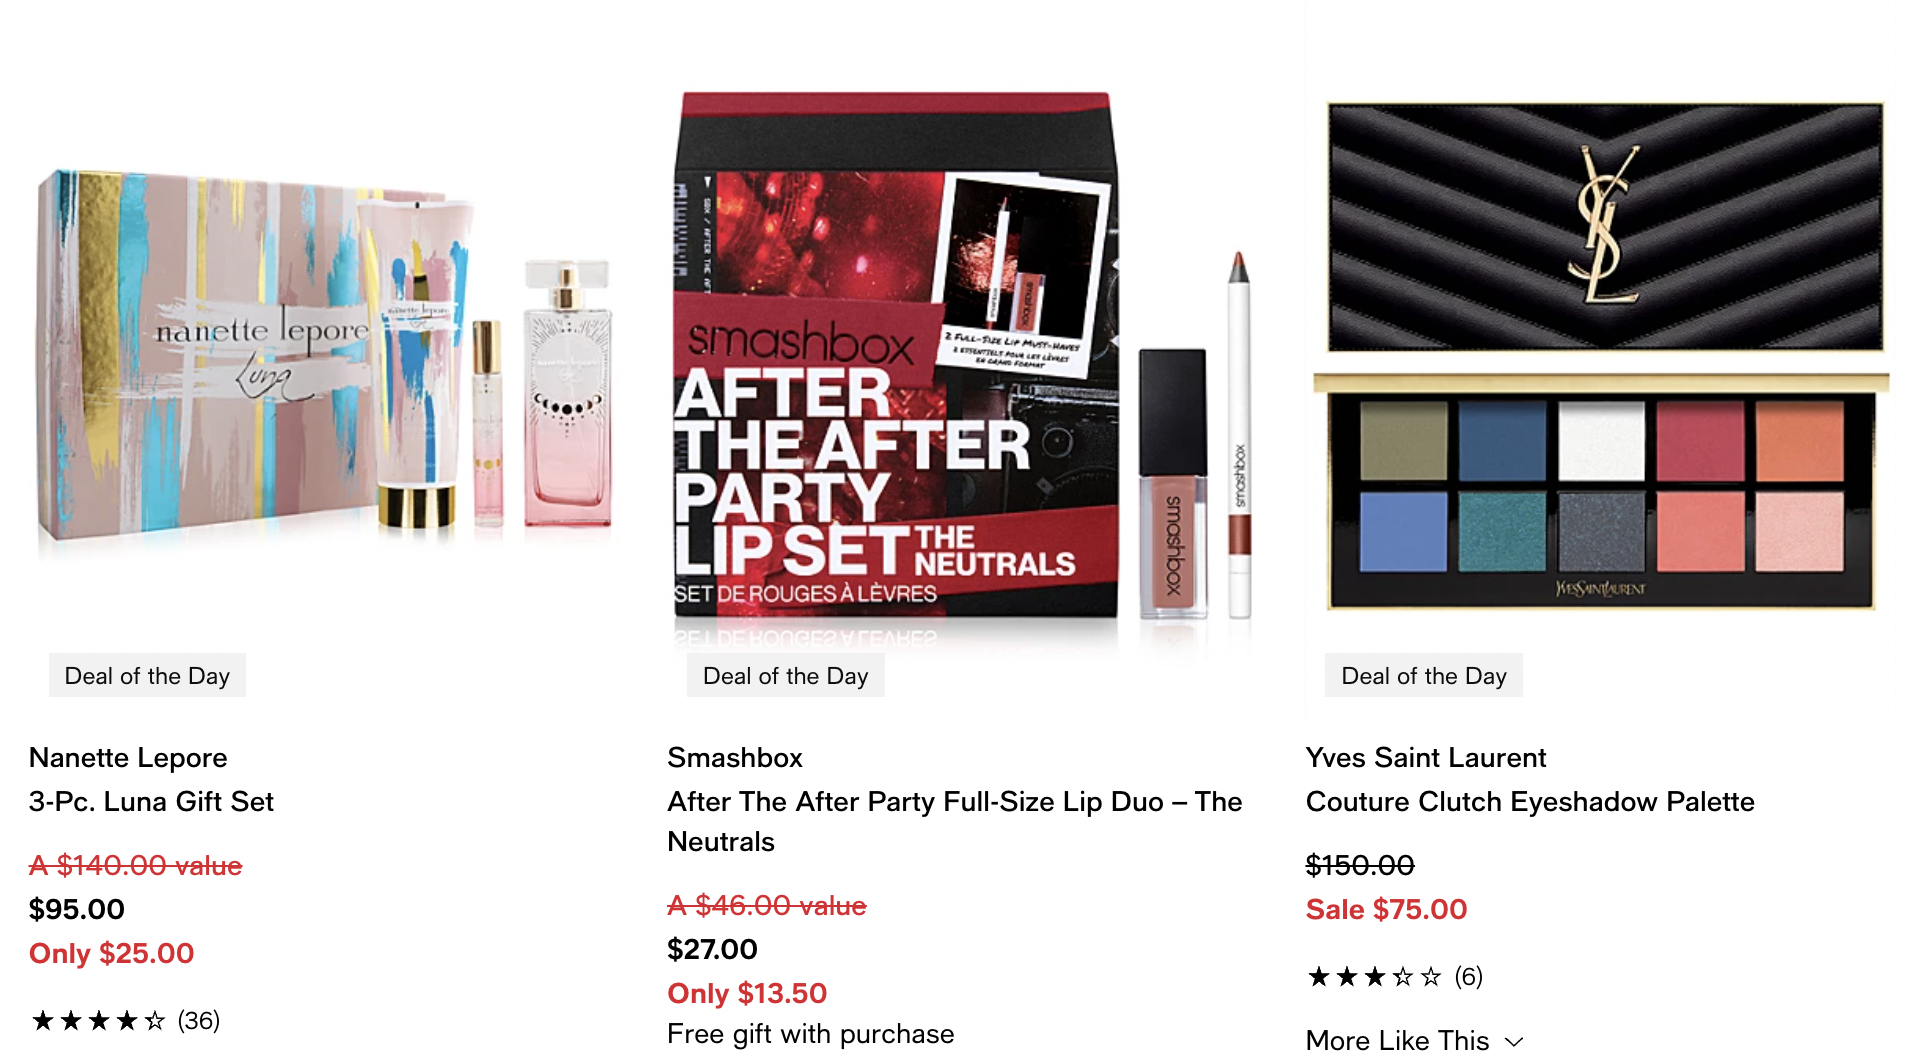Click the Yves Saint Laurent brand name
Viewport: 1920px width, 1060px height.
[x=1426, y=758]
